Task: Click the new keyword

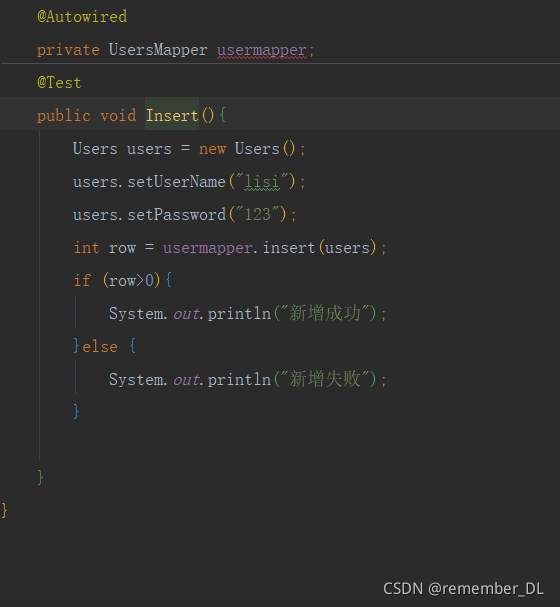Action: (212, 149)
